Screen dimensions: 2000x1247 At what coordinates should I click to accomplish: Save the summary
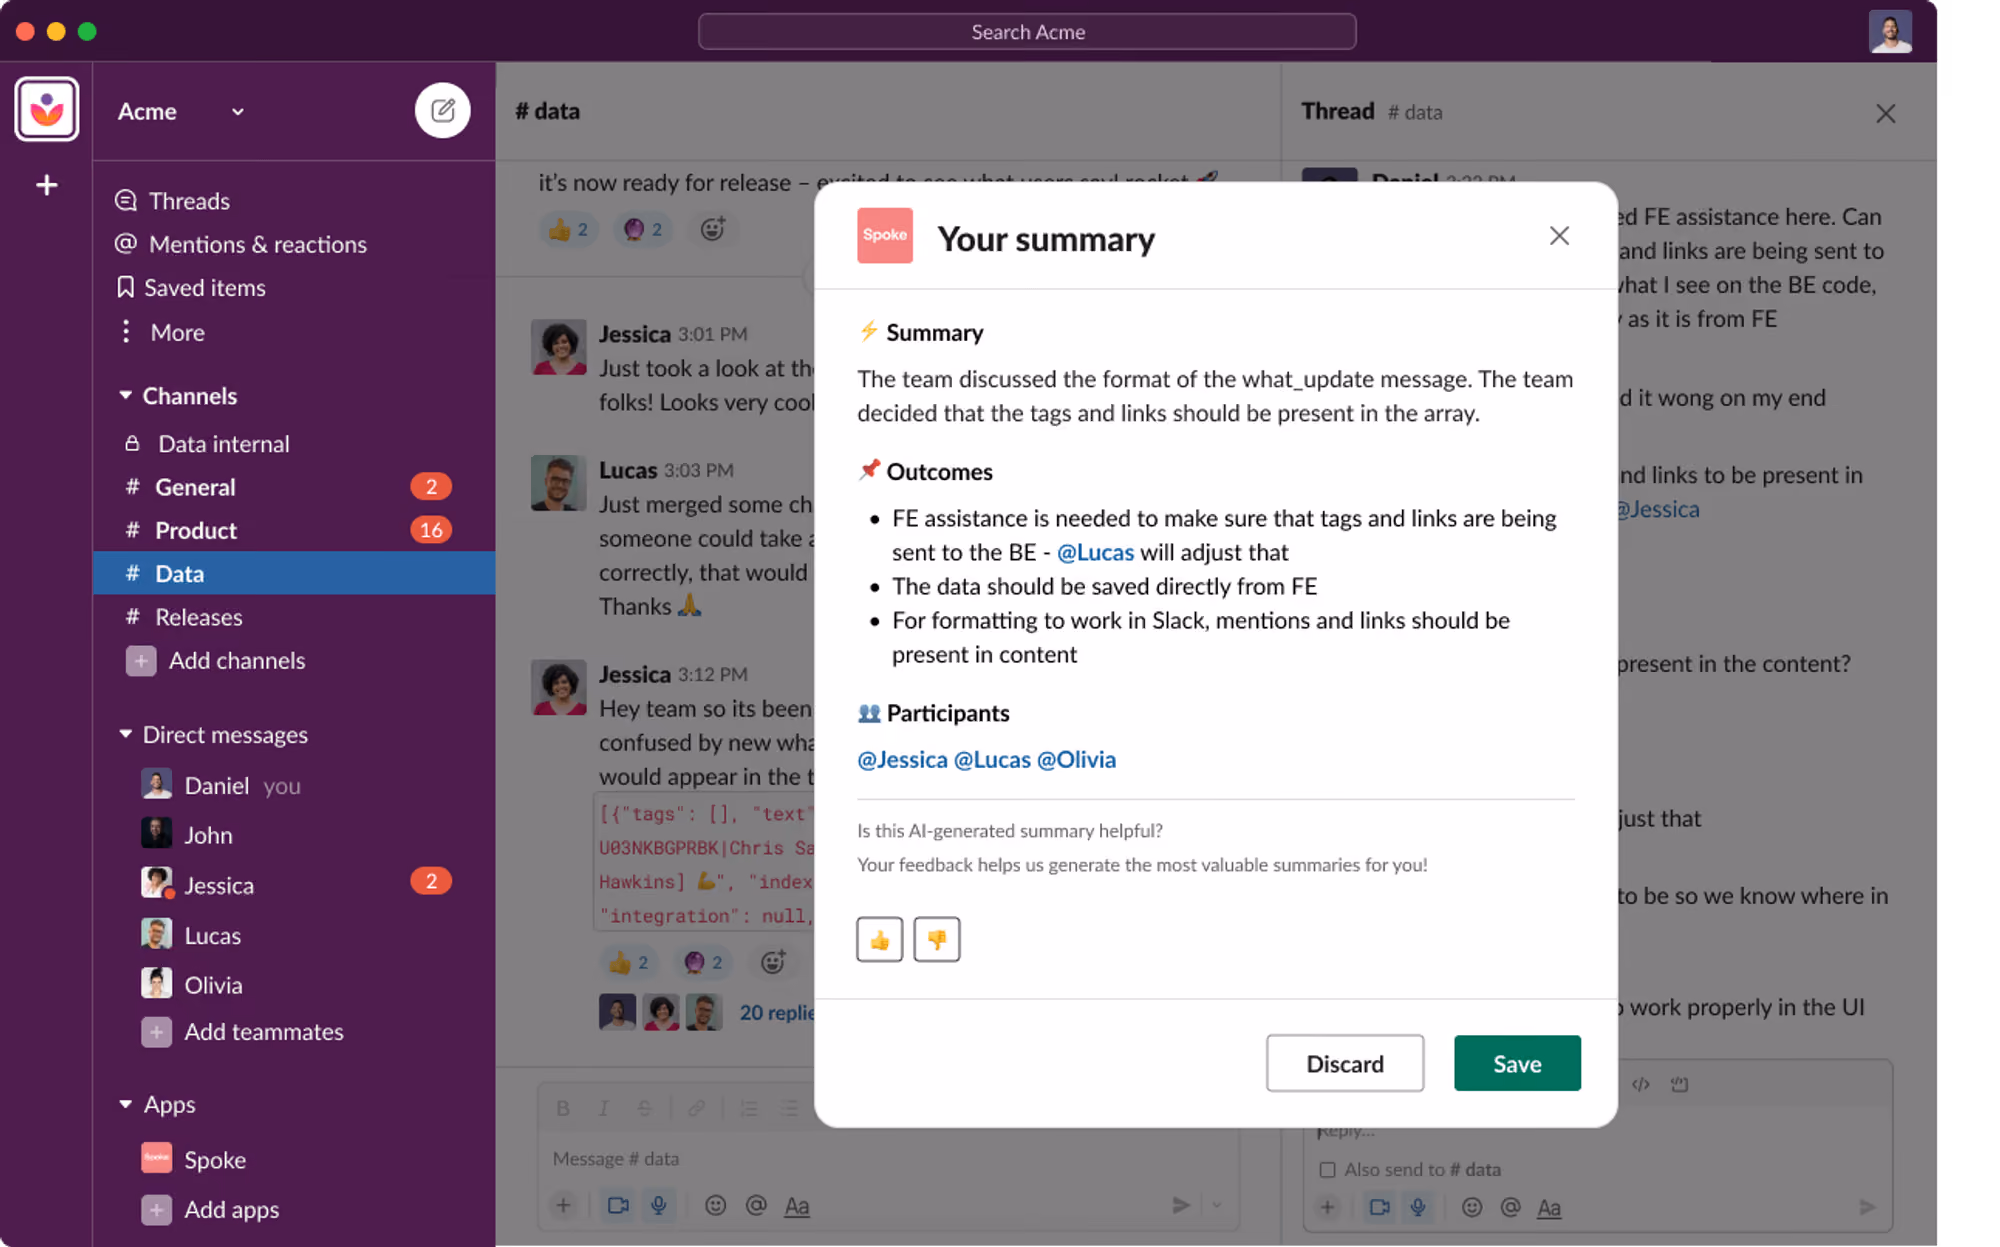[1517, 1063]
